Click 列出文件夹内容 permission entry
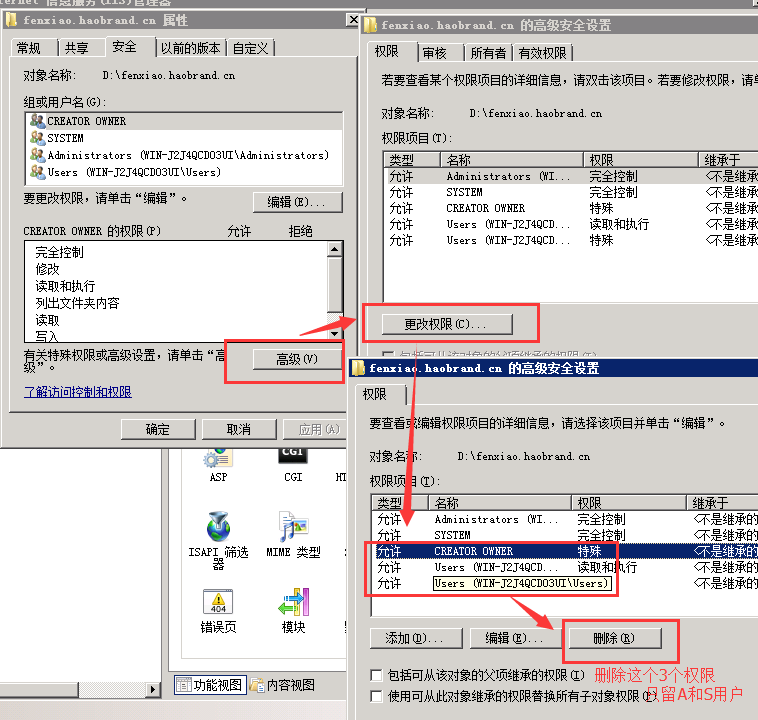The height and width of the screenshot is (720, 758). coord(77,303)
